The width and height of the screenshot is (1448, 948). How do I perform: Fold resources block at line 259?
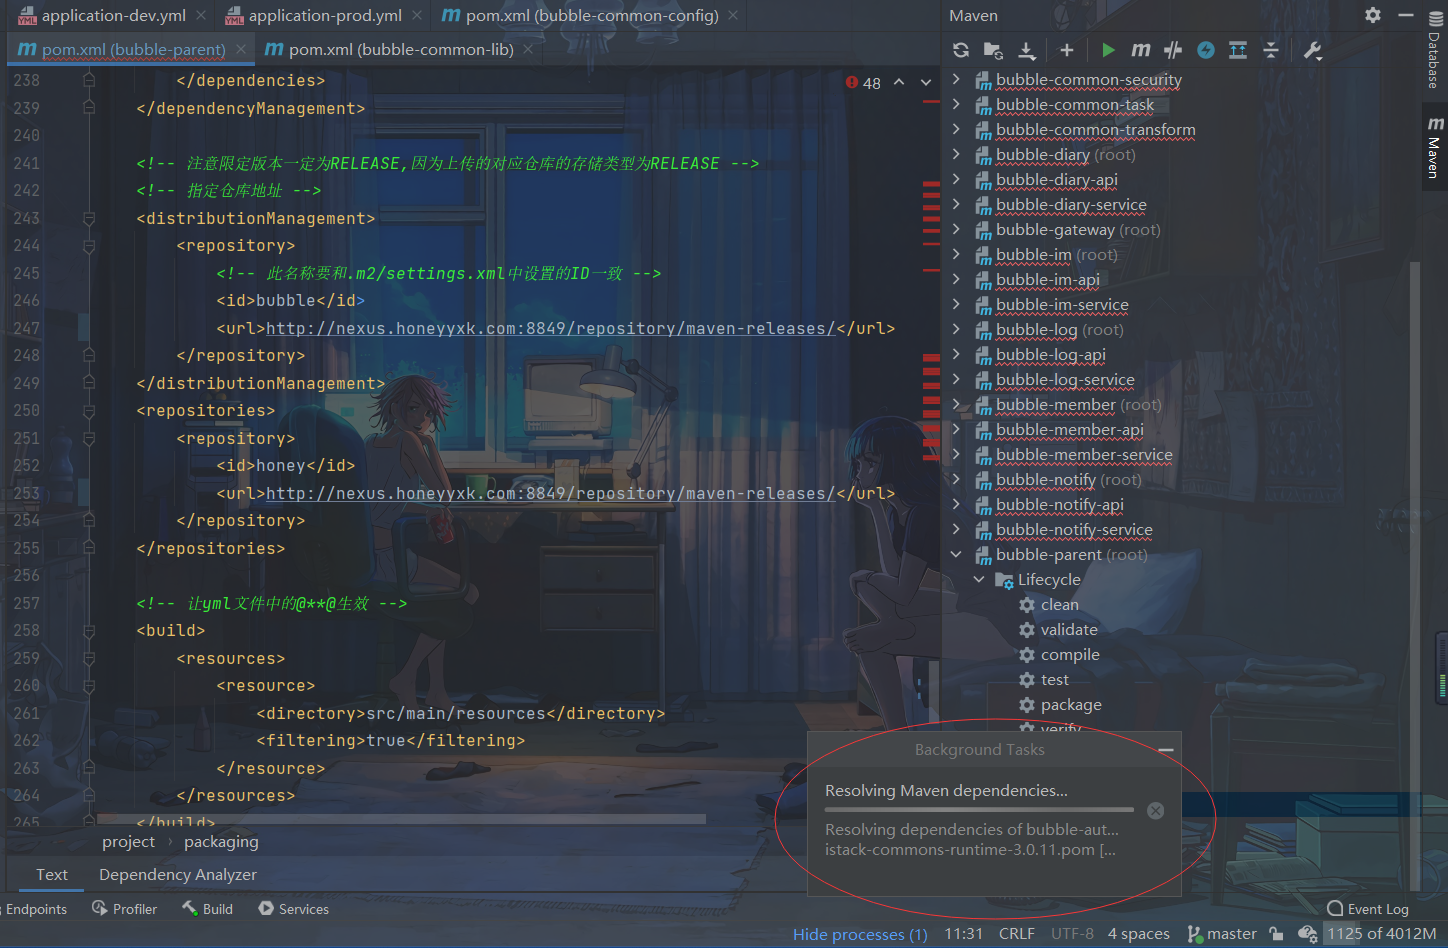click(89, 658)
